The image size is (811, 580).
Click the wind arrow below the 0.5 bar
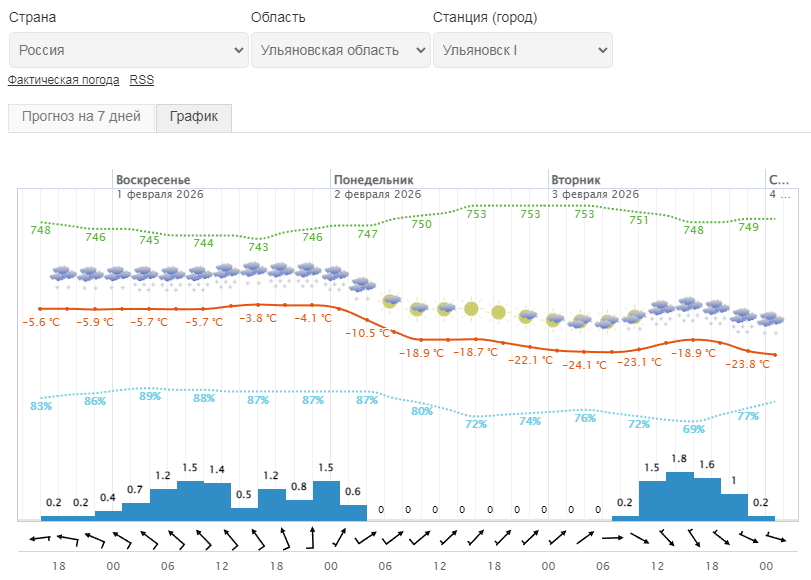pyautogui.click(x=244, y=539)
